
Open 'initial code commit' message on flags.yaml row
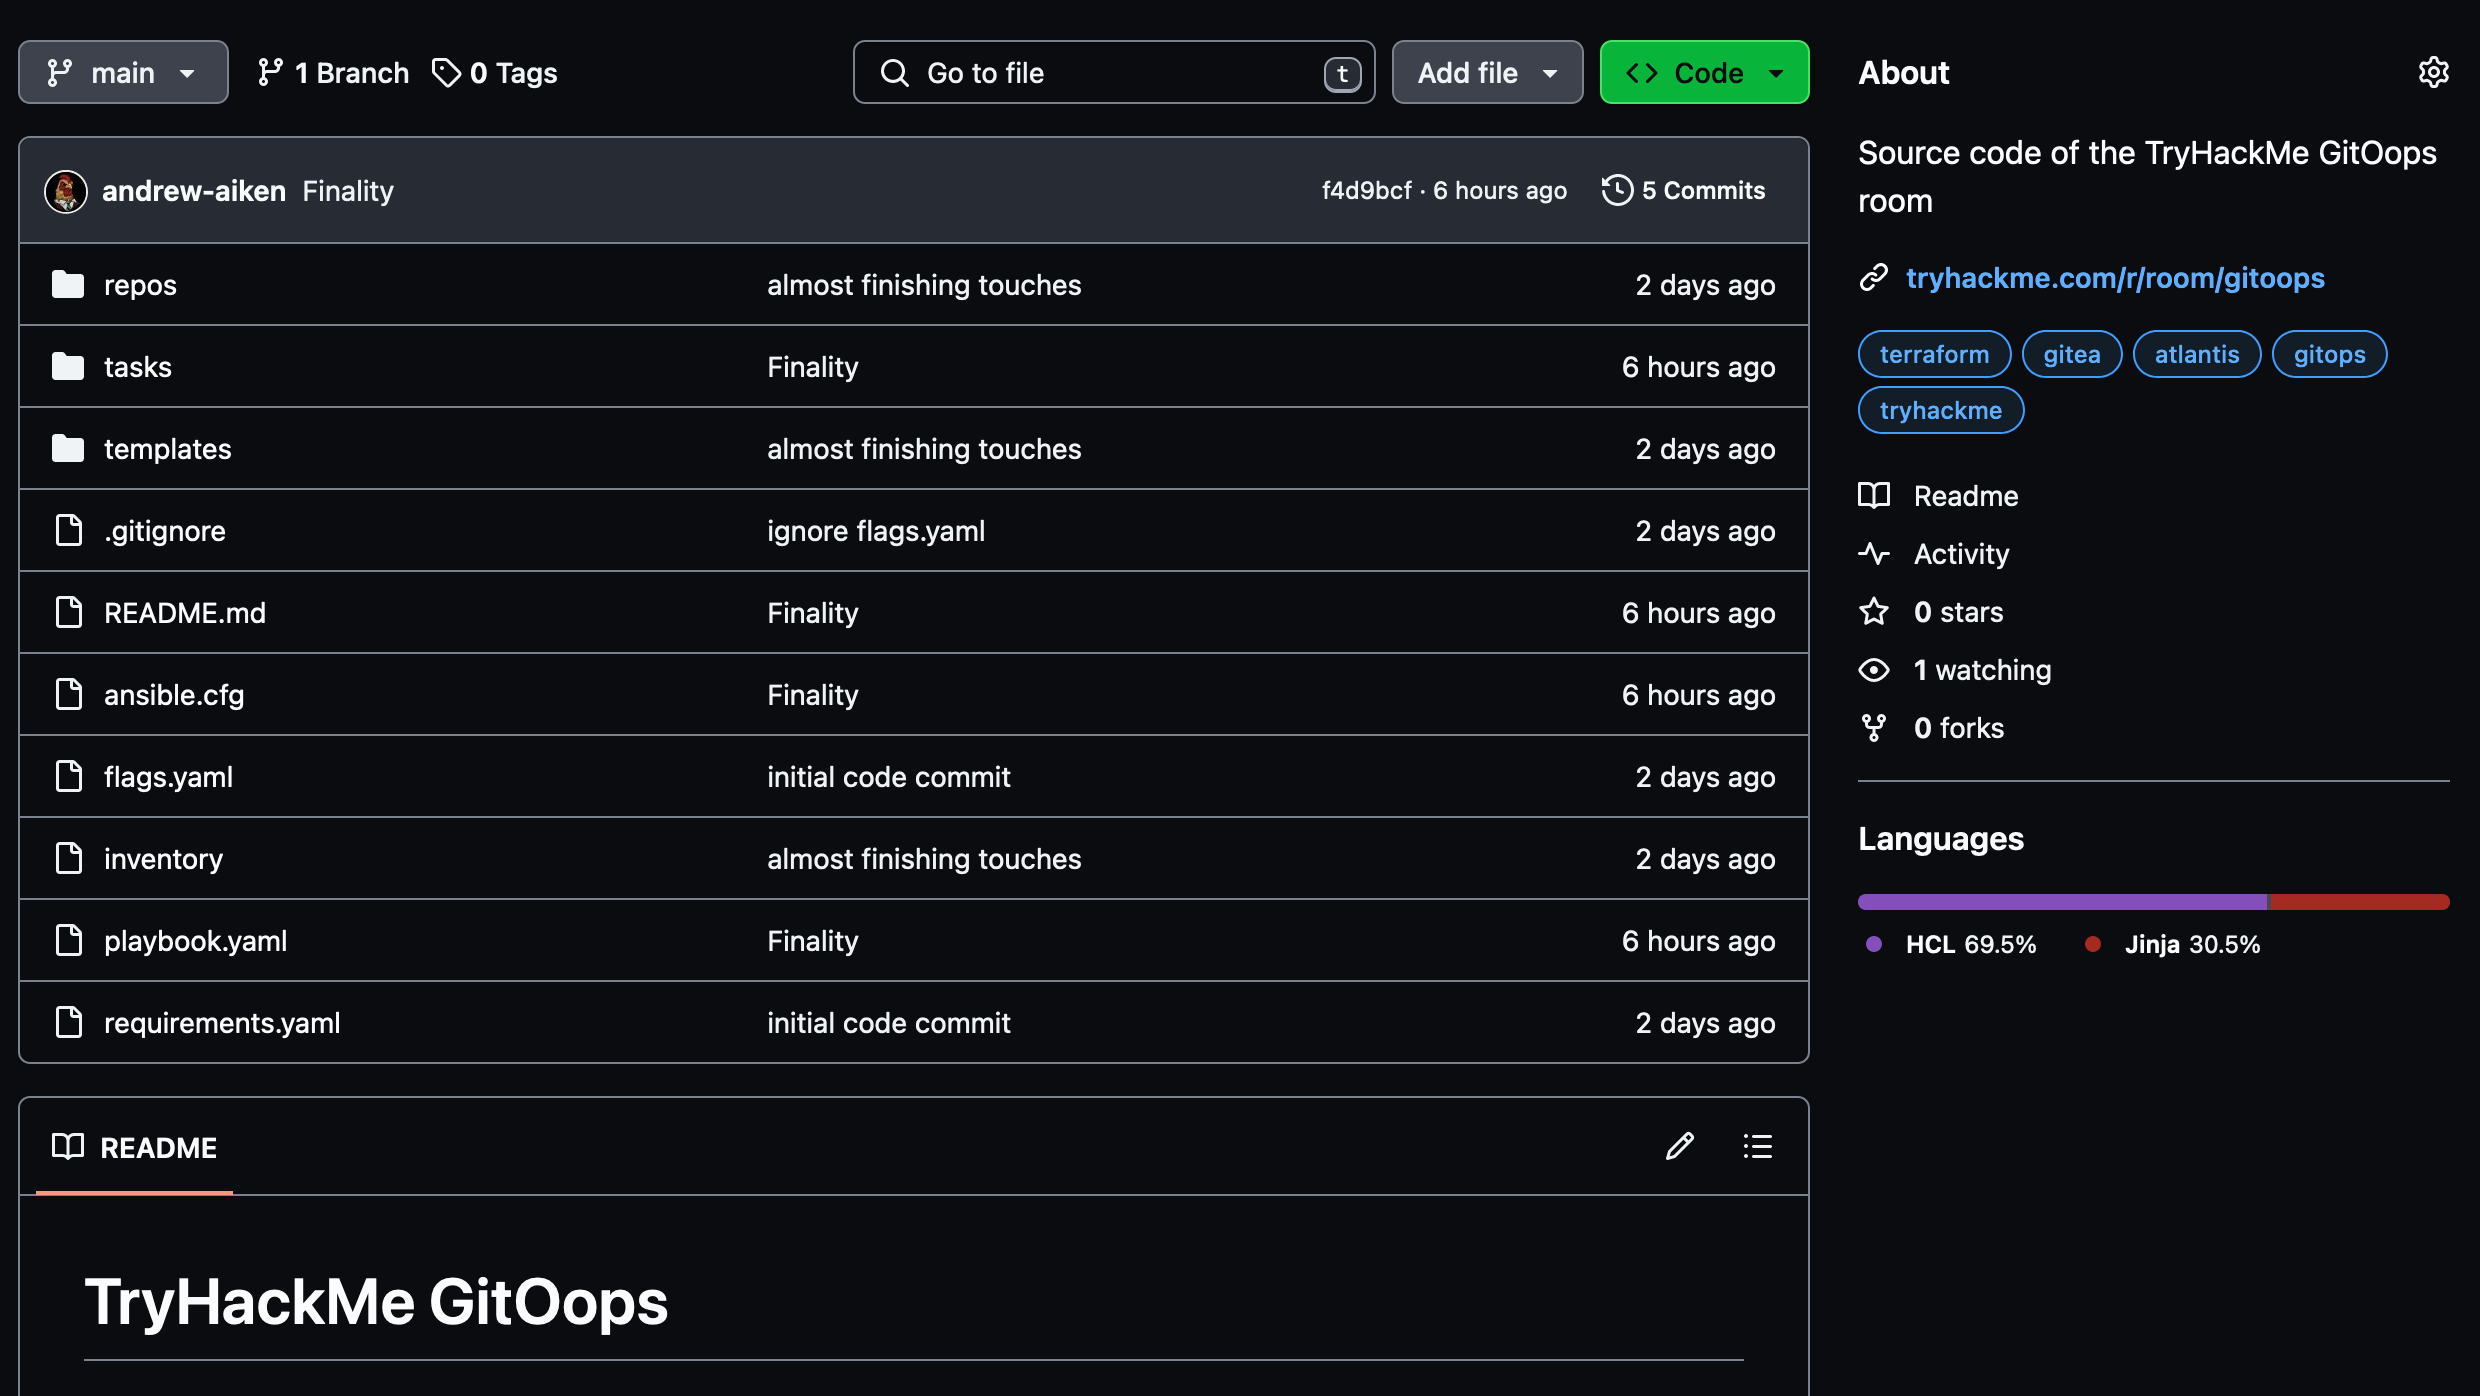(x=889, y=777)
